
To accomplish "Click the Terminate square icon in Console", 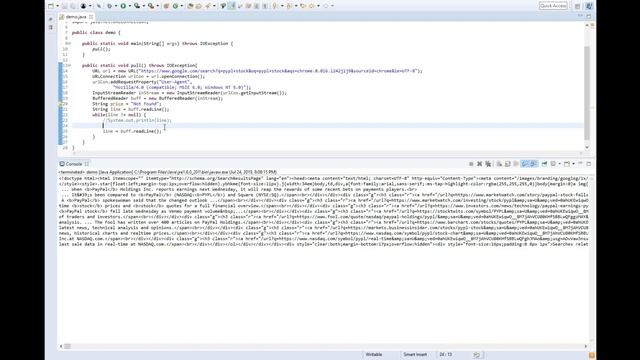I will point(471,164).
